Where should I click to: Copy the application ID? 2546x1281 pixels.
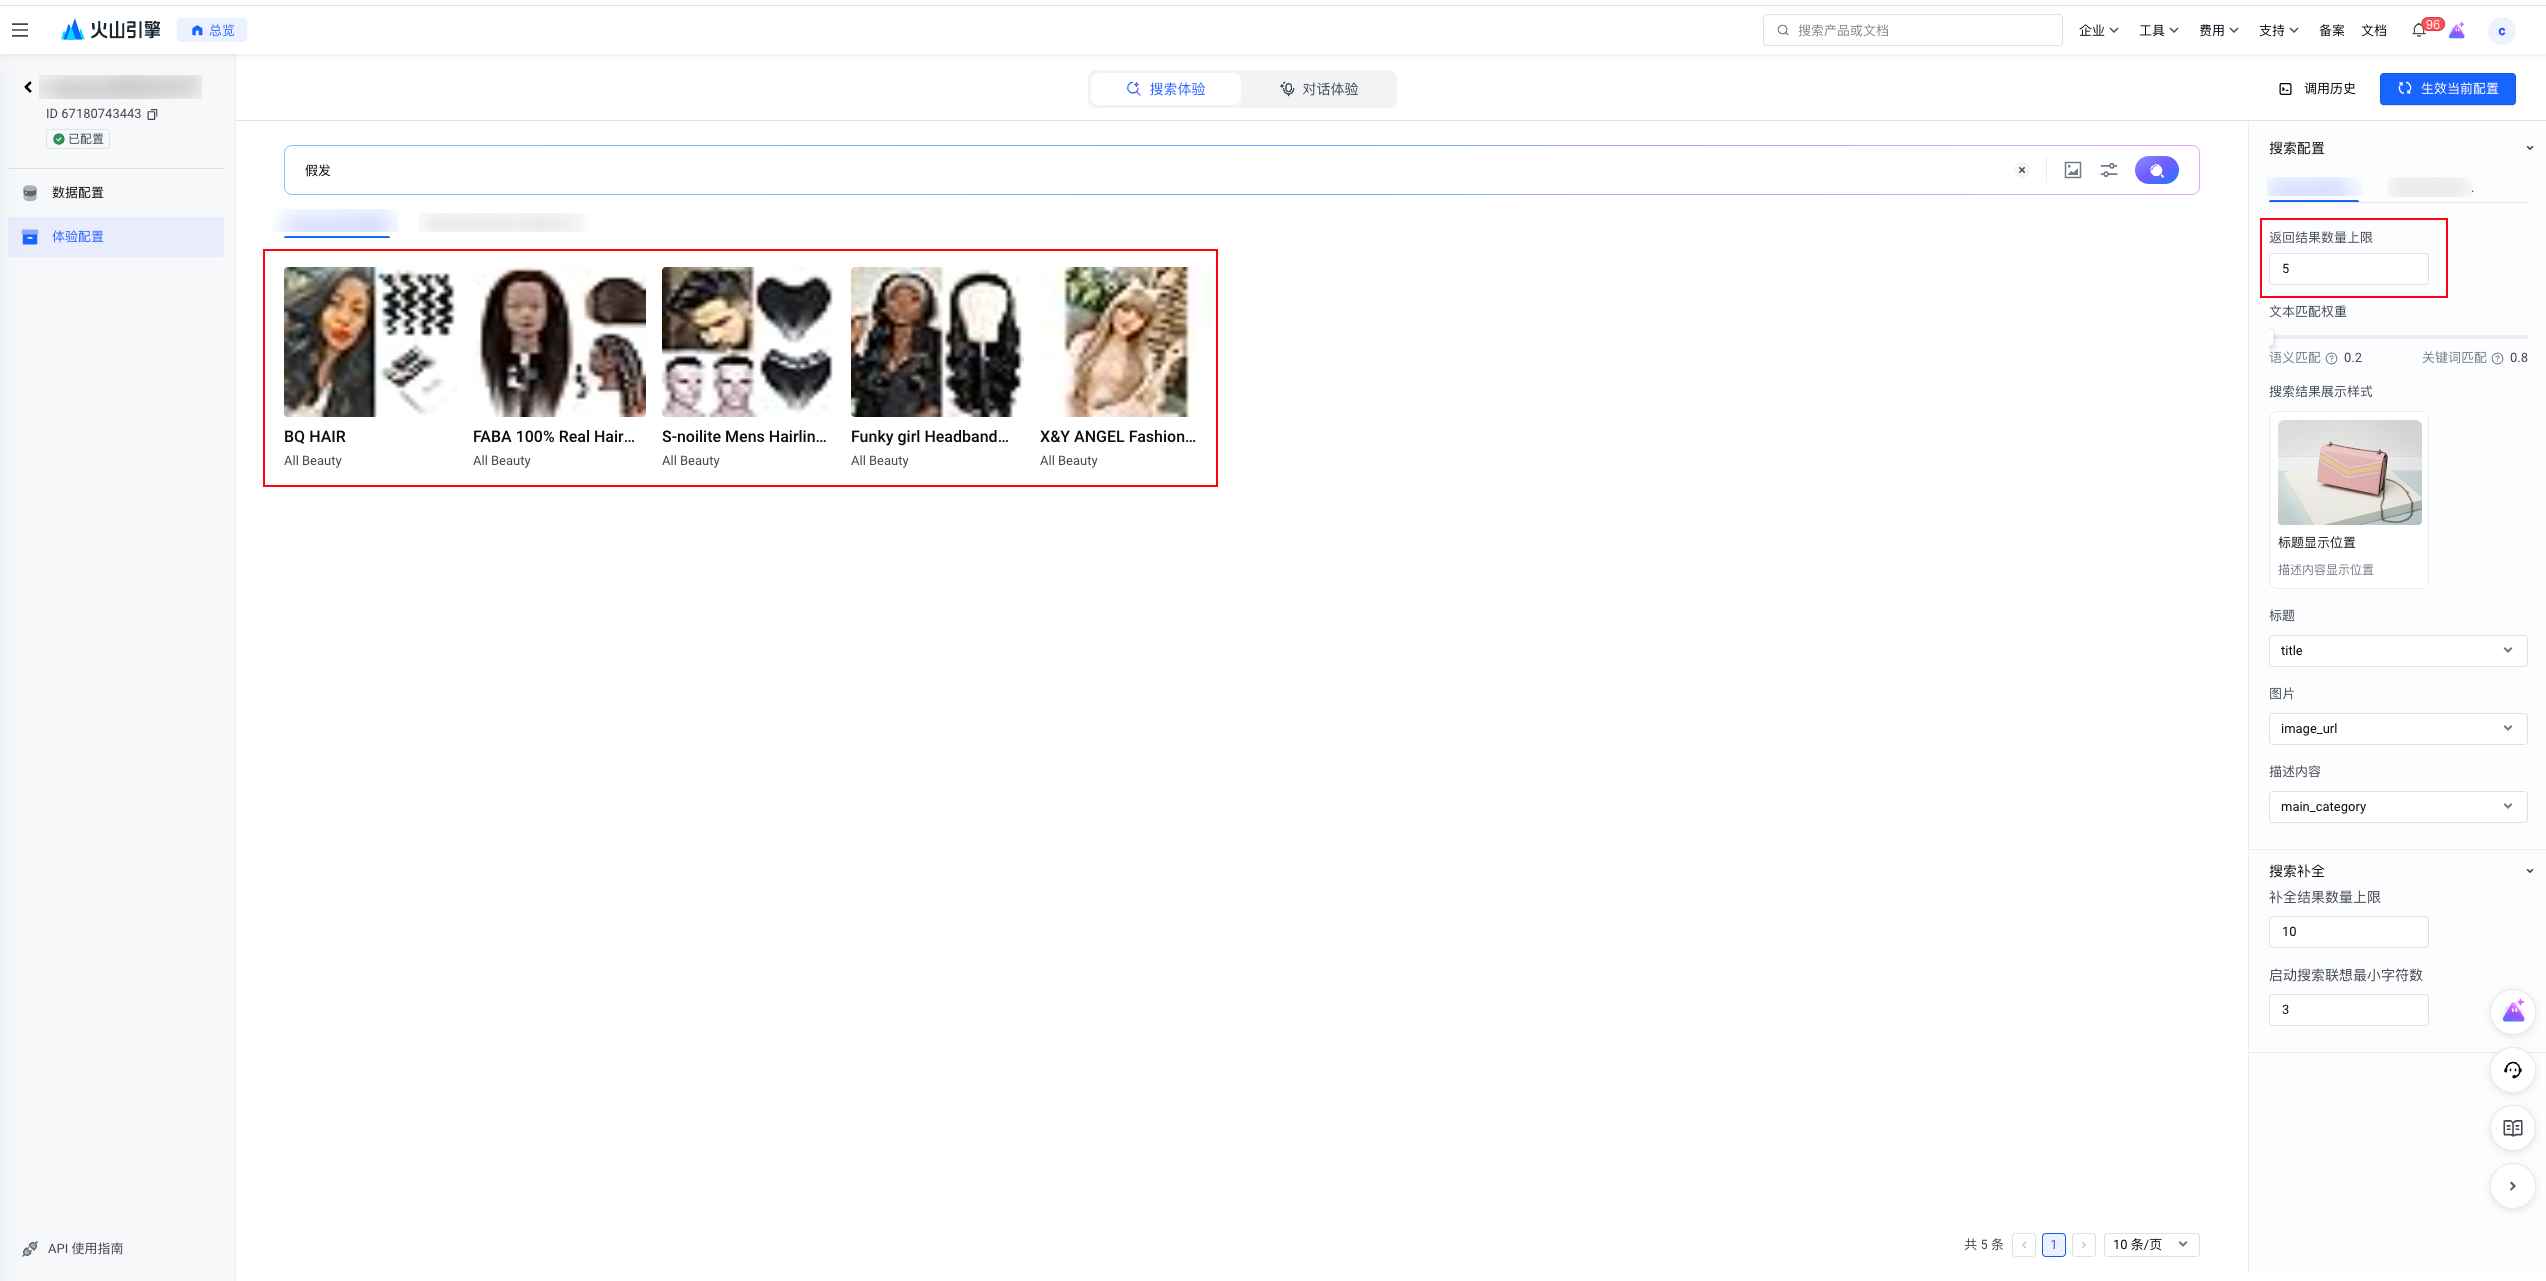153,114
